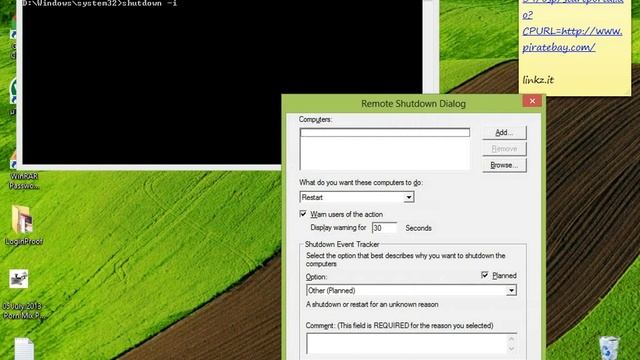Click the linkz.it text in sticky note
The image size is (640, 360).
coord(538,80)
